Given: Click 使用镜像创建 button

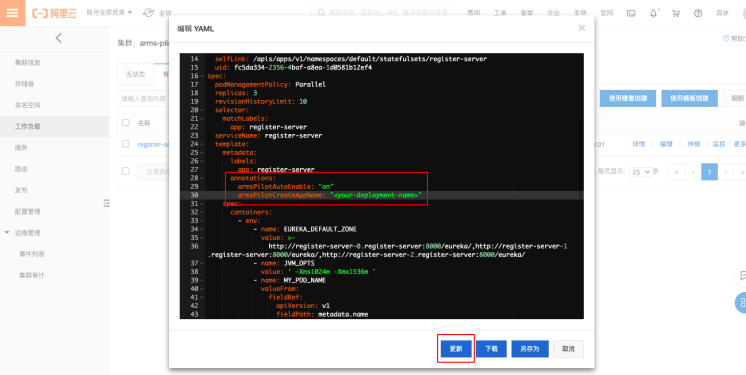Looking at the screenshot, I should [x=628, y=98].
